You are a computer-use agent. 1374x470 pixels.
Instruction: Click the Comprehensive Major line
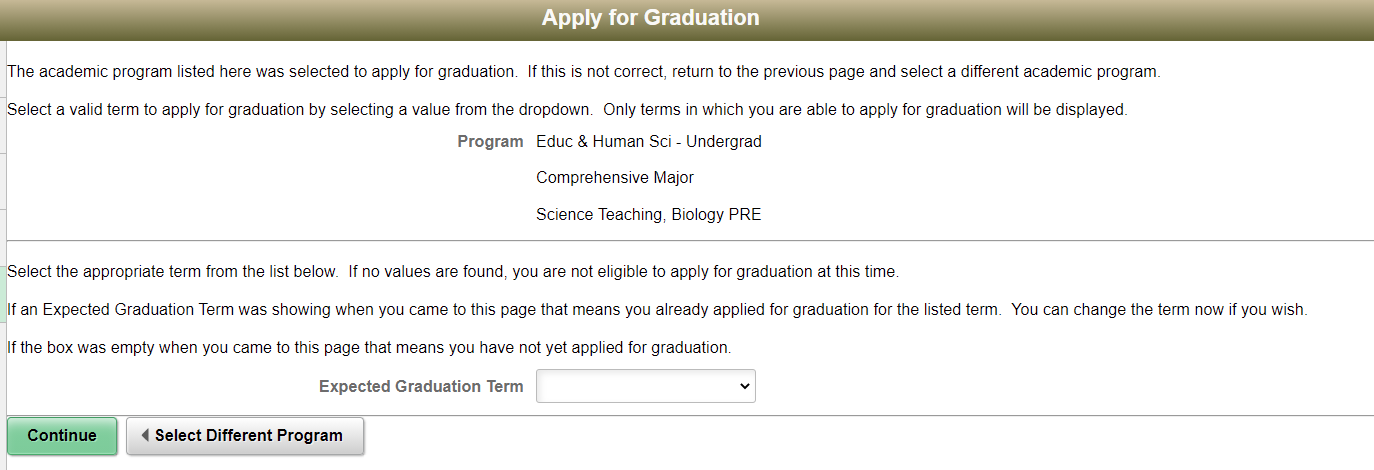pyautogui.click(x=614, y=178)
